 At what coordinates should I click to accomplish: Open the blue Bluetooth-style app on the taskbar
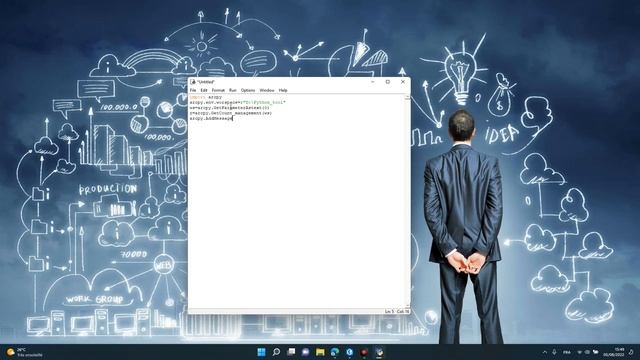coord(350,352)
